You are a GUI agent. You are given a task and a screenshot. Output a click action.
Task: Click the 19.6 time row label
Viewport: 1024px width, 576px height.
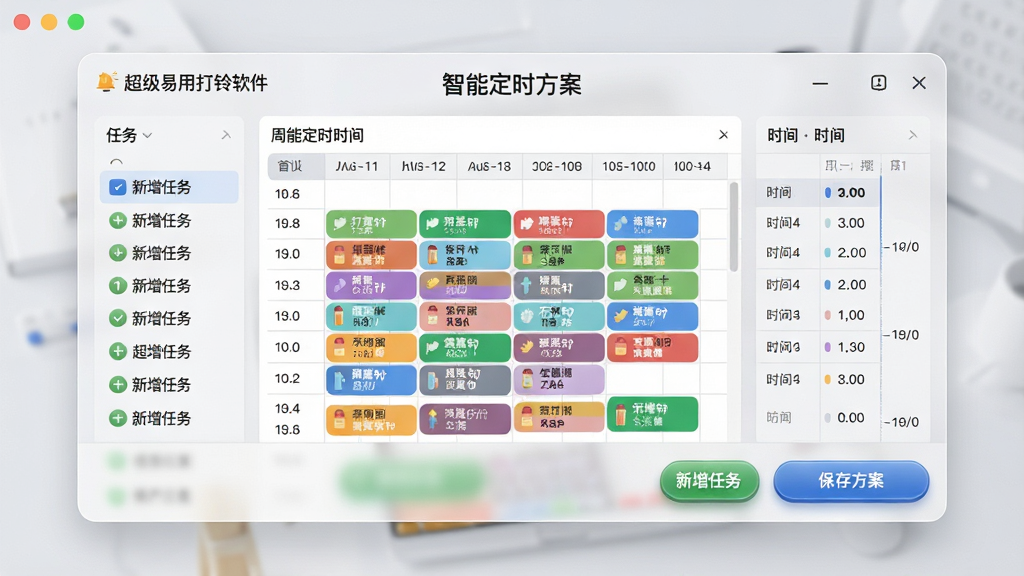[x=287, y=430]
